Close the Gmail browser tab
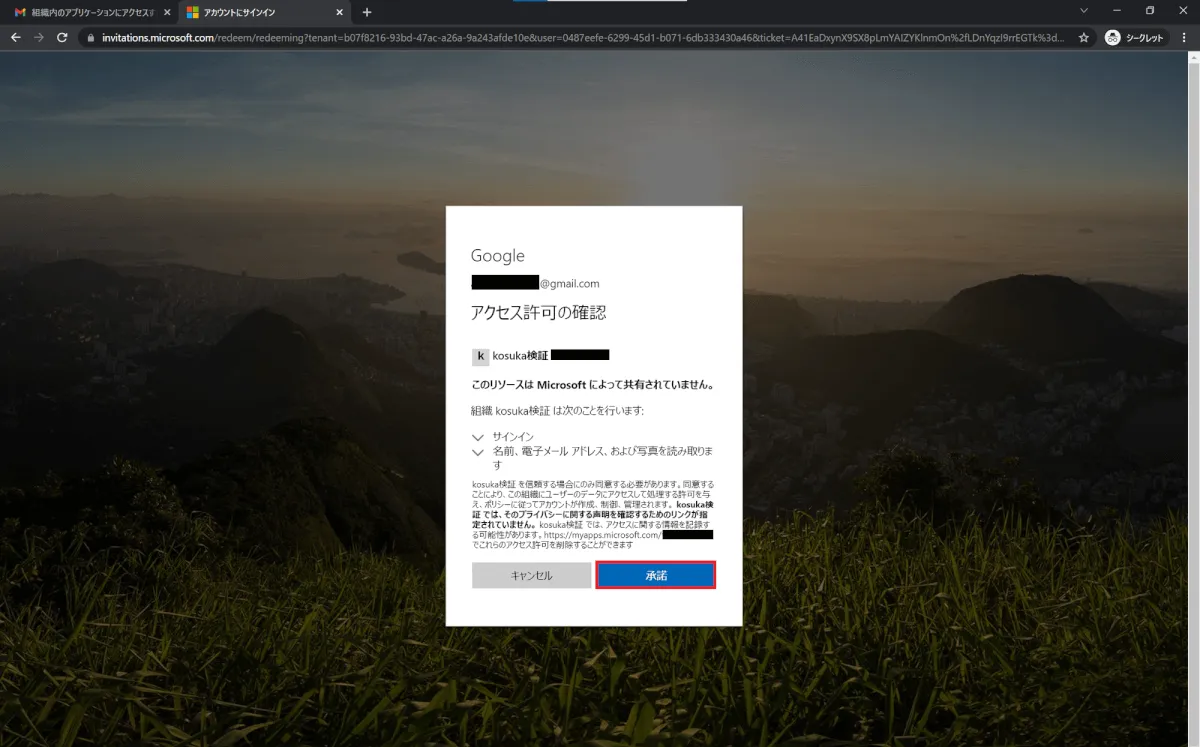The height and width of the screenshot is (747, 1200). (x=166, y=12)
